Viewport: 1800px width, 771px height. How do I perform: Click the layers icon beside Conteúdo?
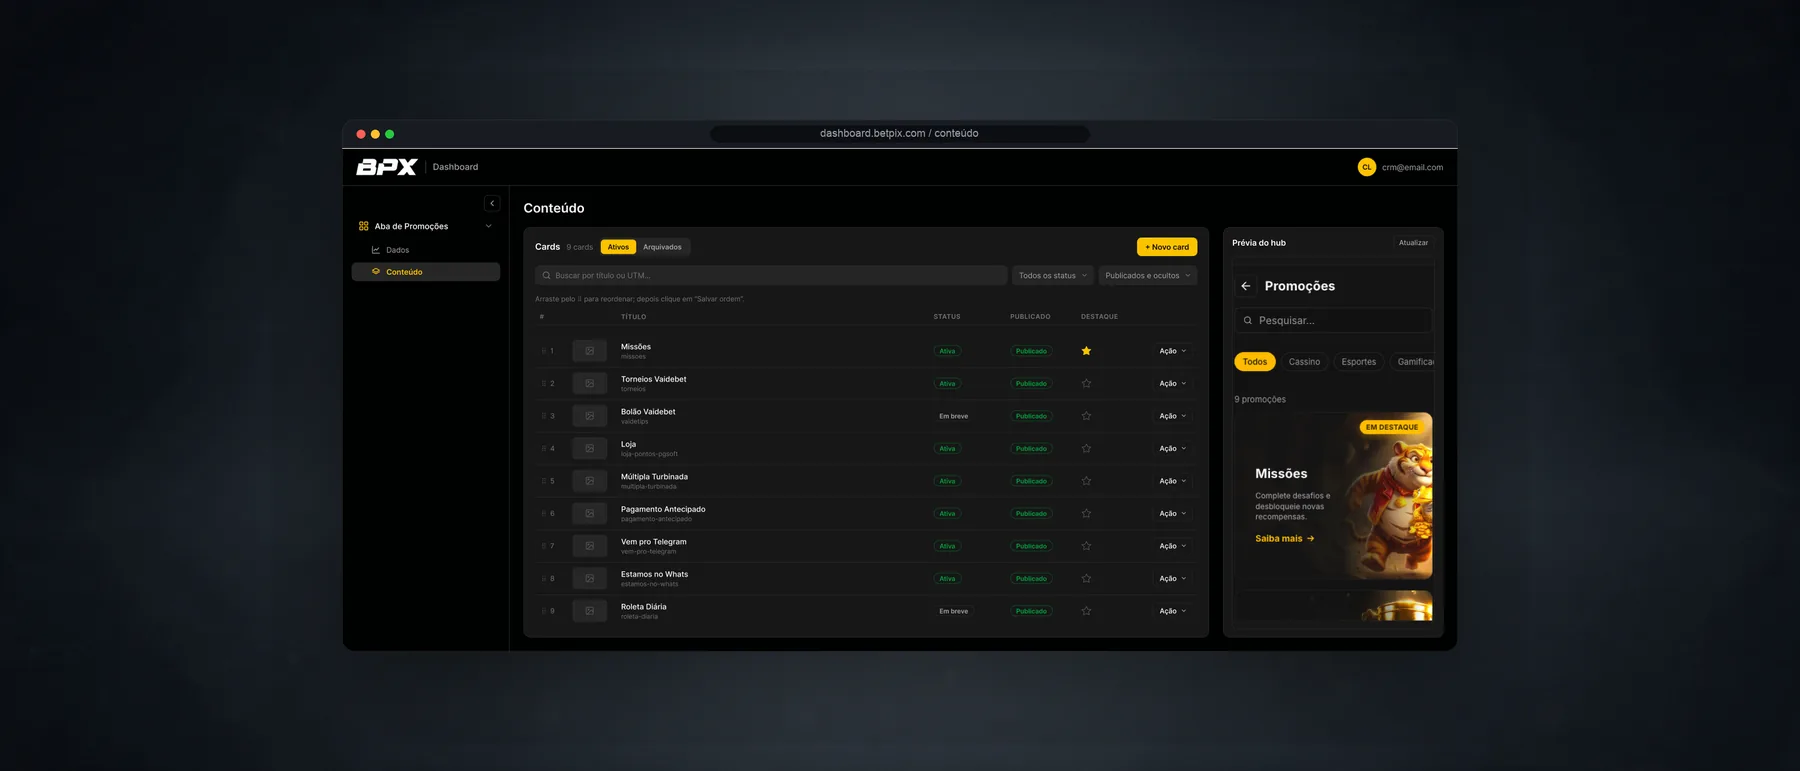[x=376, y=272]
